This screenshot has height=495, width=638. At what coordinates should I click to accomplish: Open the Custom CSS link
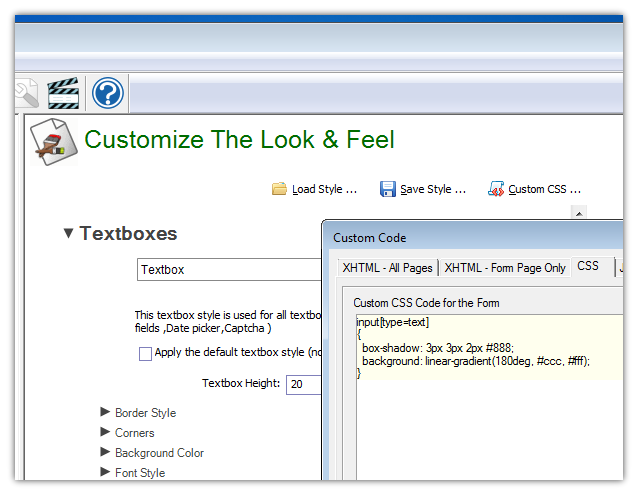pos(544,189)
